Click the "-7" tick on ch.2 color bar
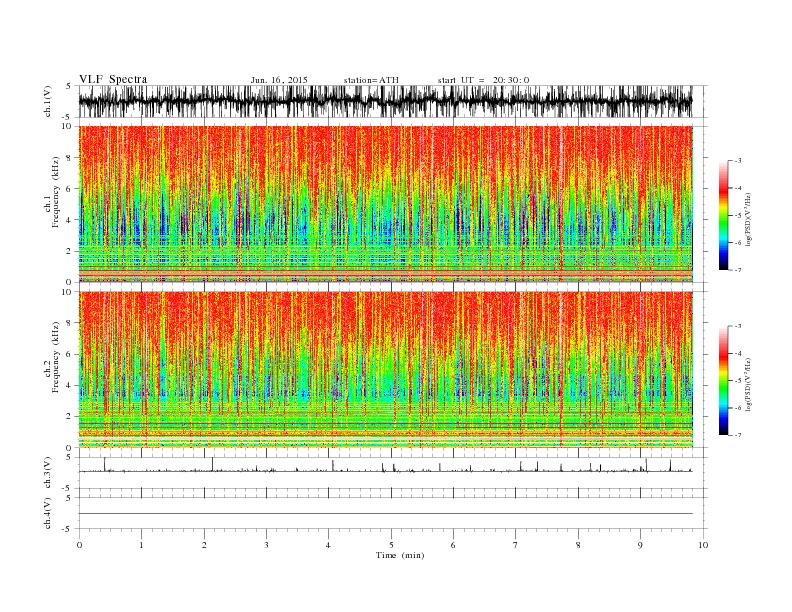This screenshot has height=612, width=792. pos(738,435)
